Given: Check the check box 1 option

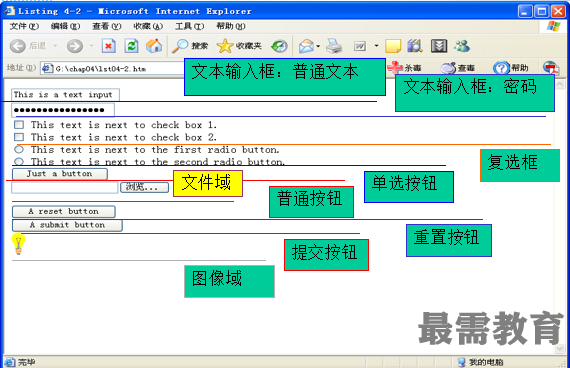Looking at the screenshot, I should tap(19, 125).
